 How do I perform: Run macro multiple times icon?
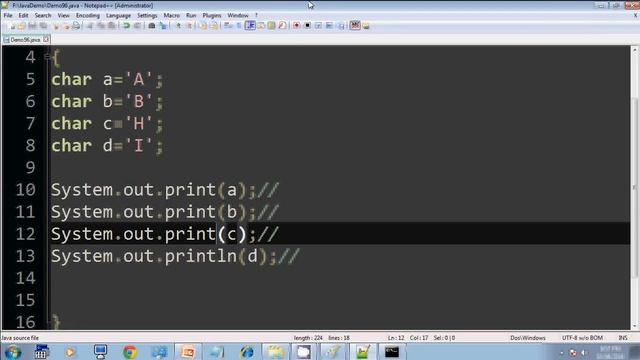(330, 26)
